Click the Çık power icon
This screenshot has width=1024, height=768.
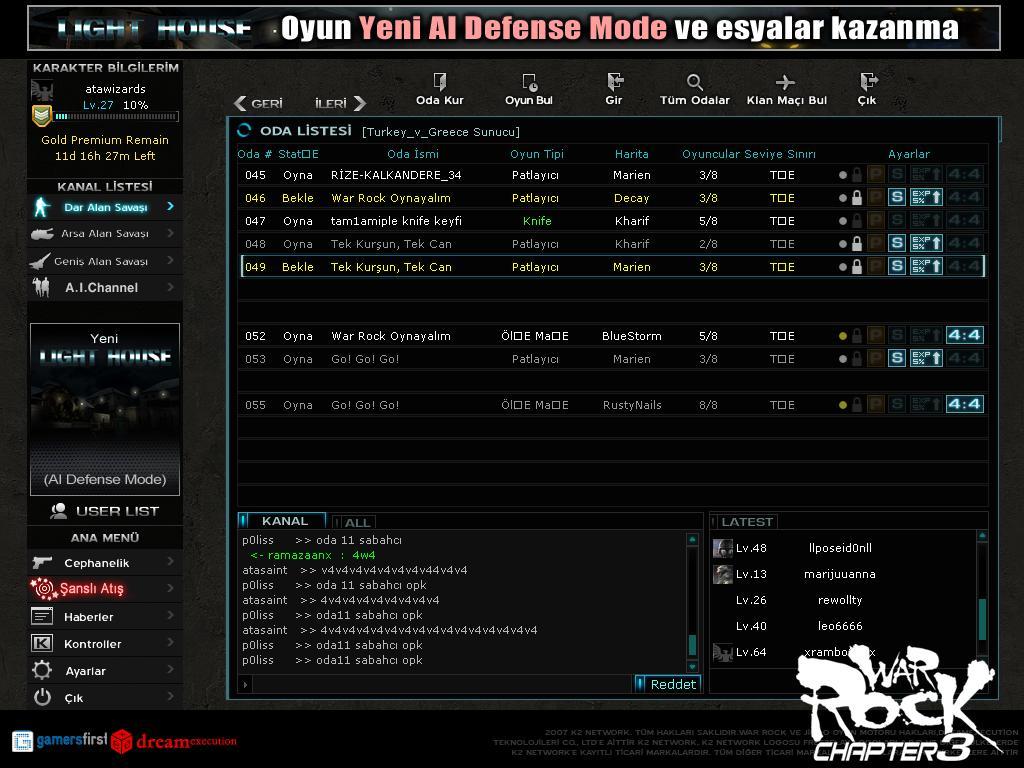point(42,697)
